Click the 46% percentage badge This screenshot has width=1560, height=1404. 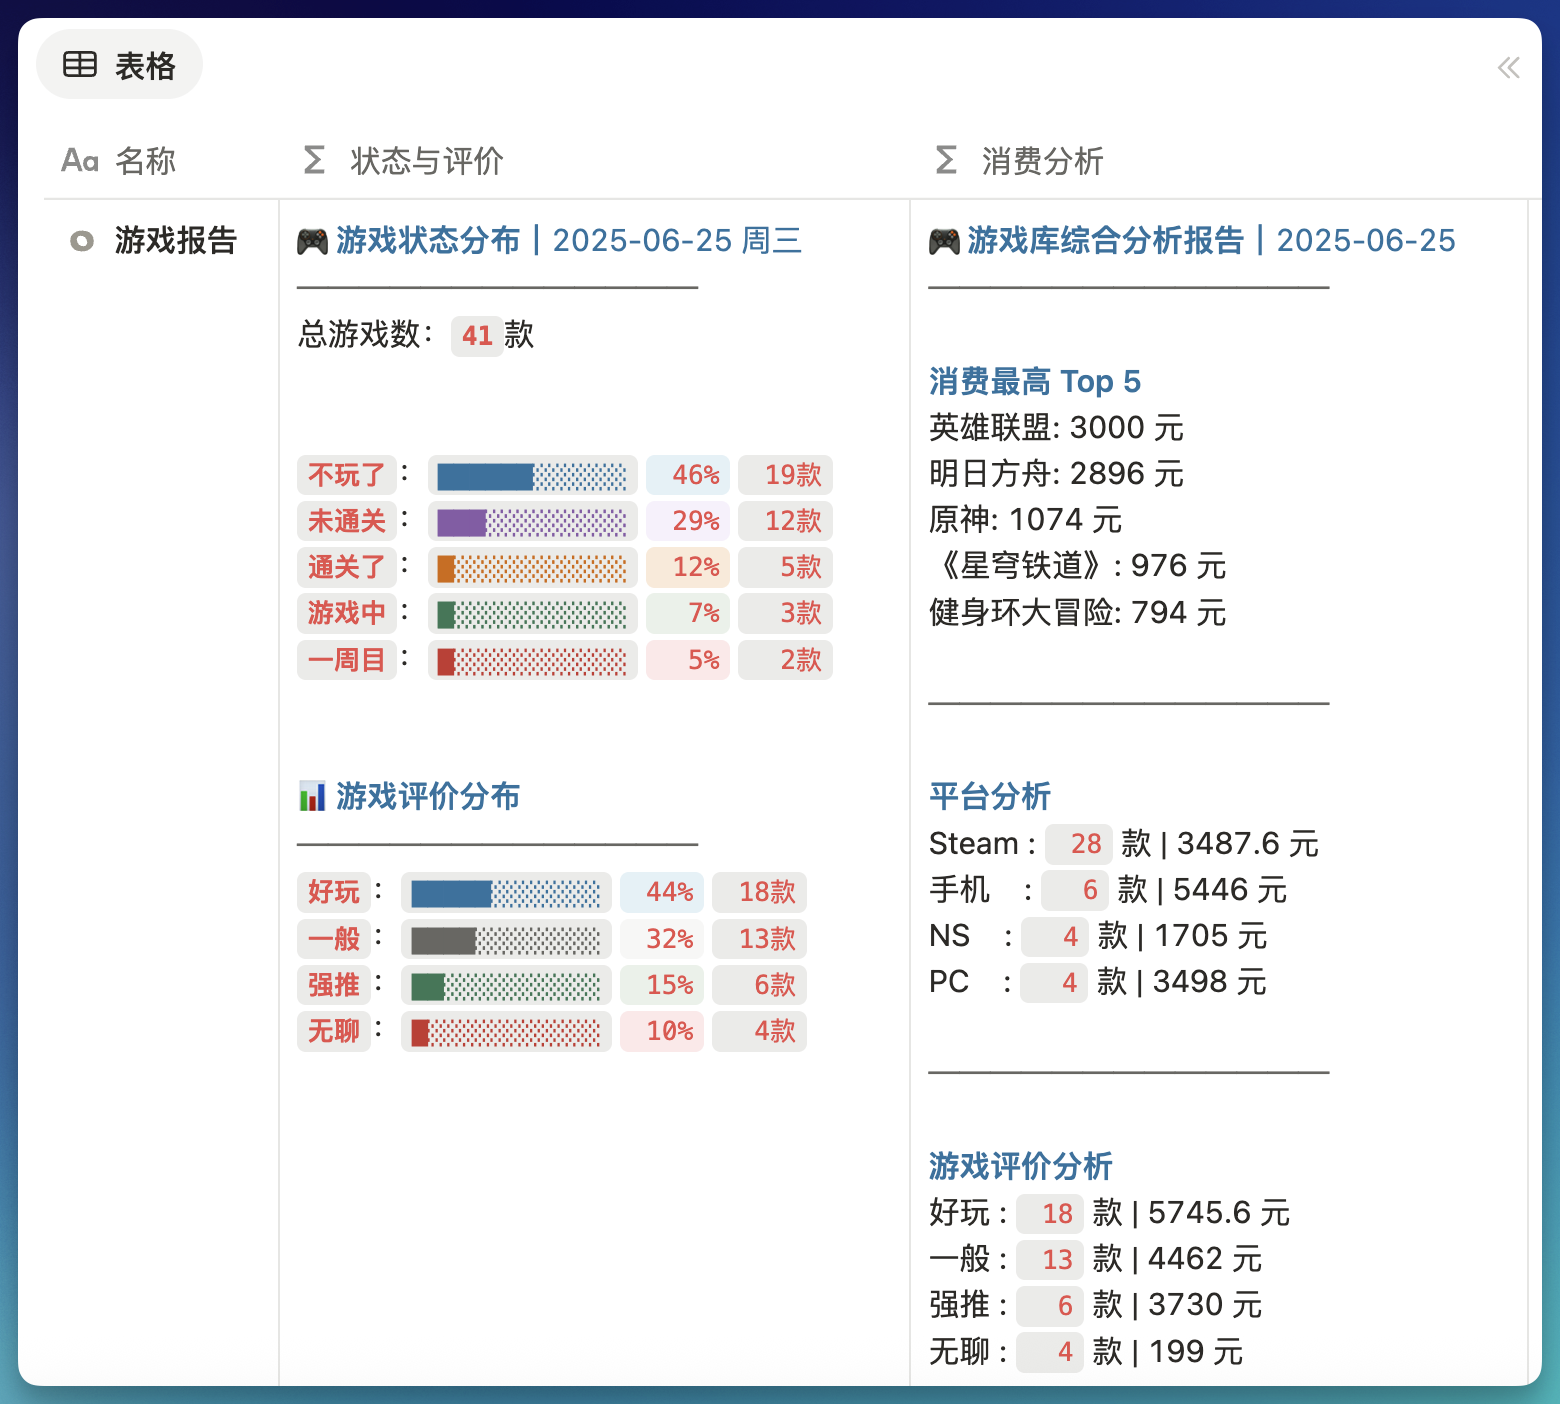click(x=688, y=475)
